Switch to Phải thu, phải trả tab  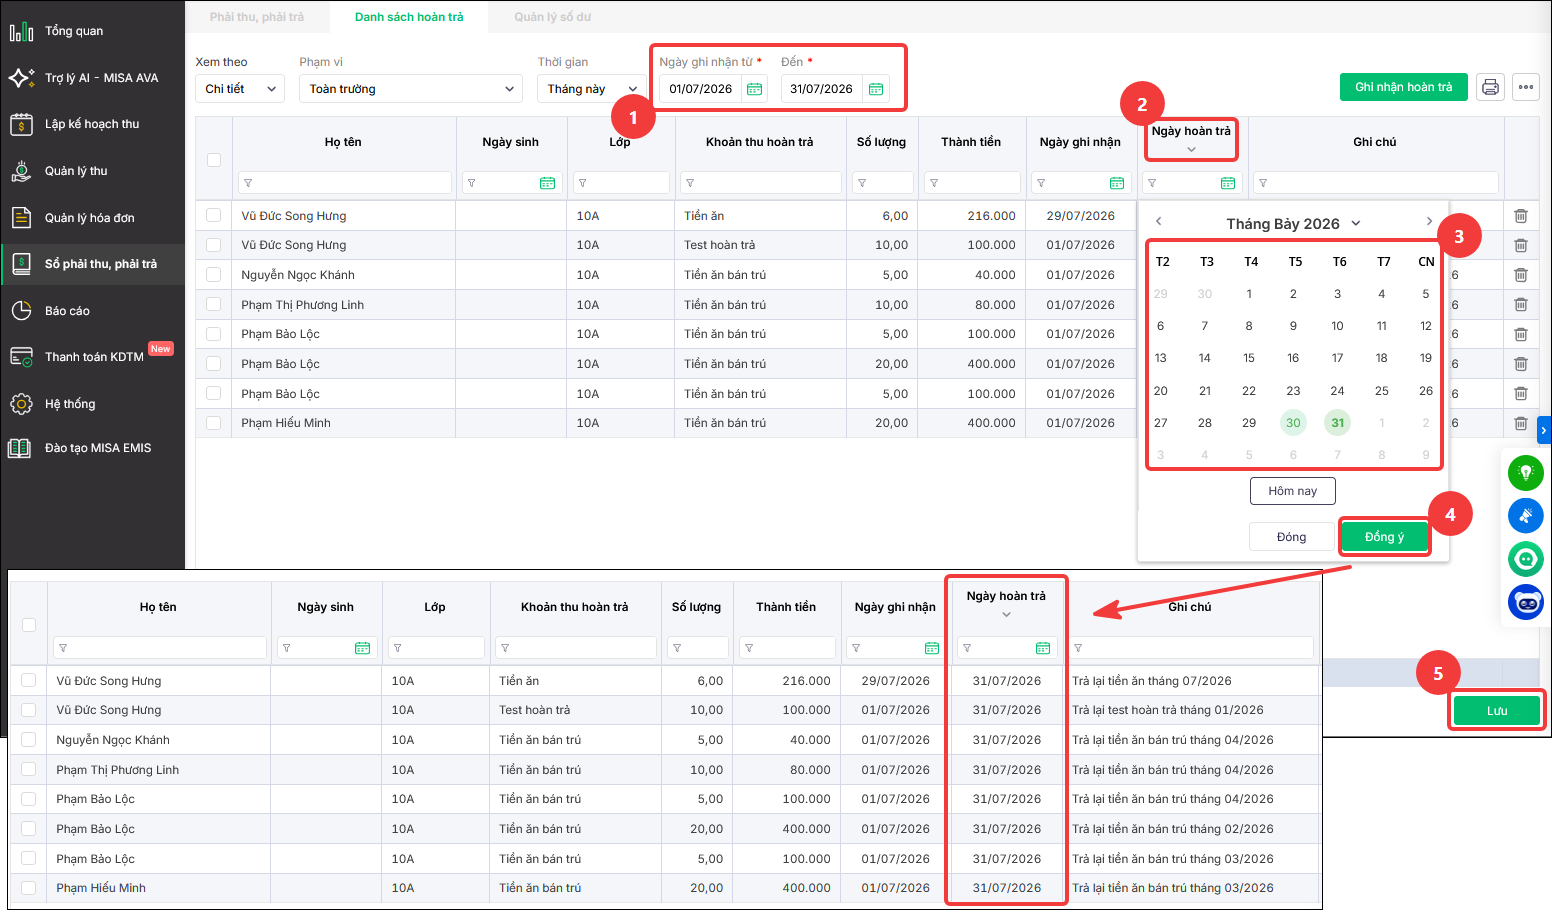(x=257, y=17)
